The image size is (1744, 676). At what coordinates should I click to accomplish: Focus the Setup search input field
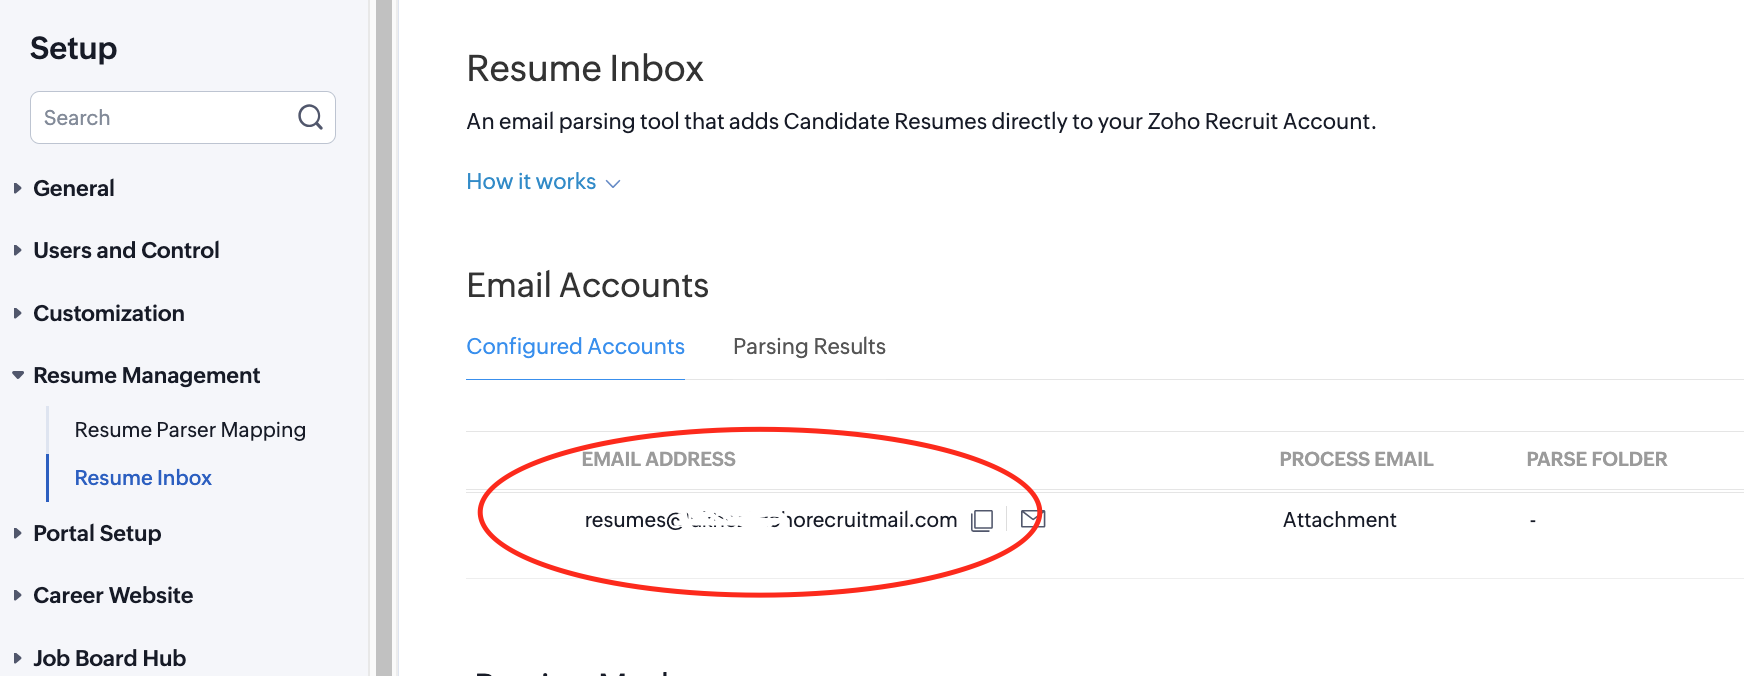165,117
